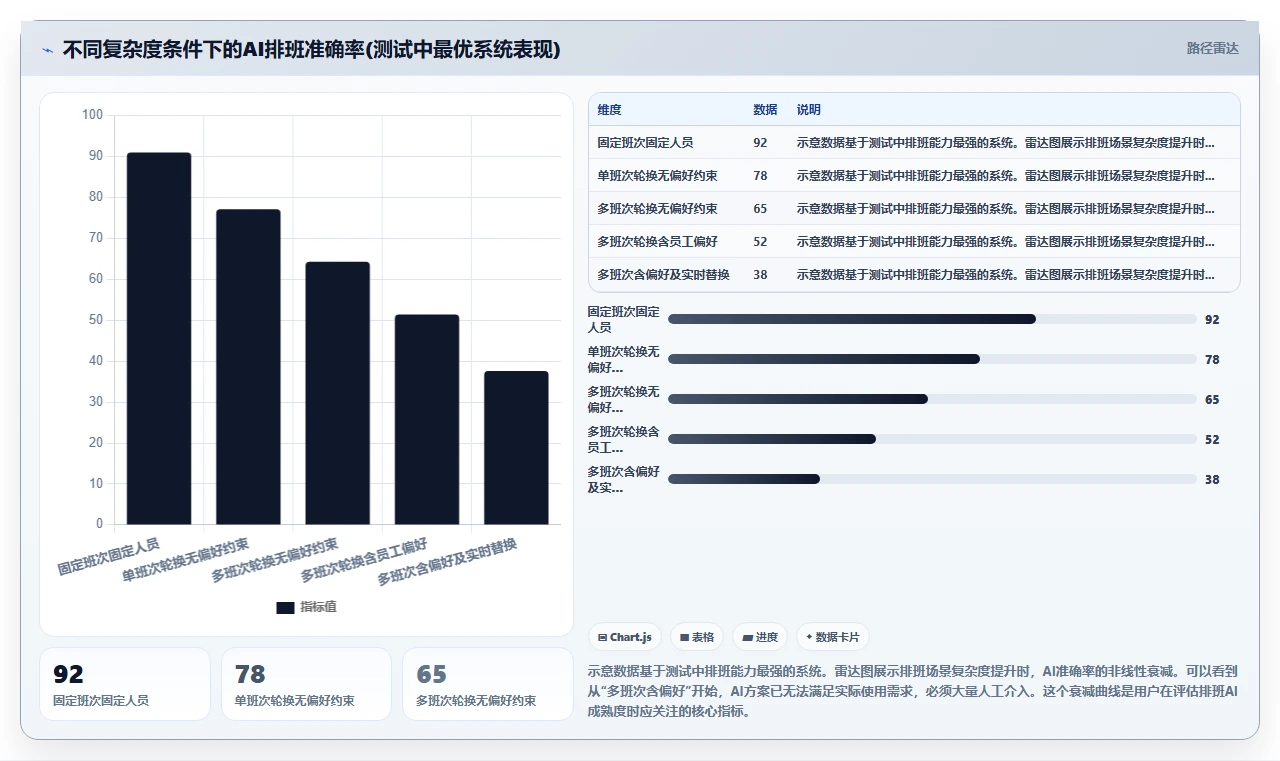Select table cell 多班次轮换无偏好约束
This screenshot has width=1280, height=761.
point(657,209)
